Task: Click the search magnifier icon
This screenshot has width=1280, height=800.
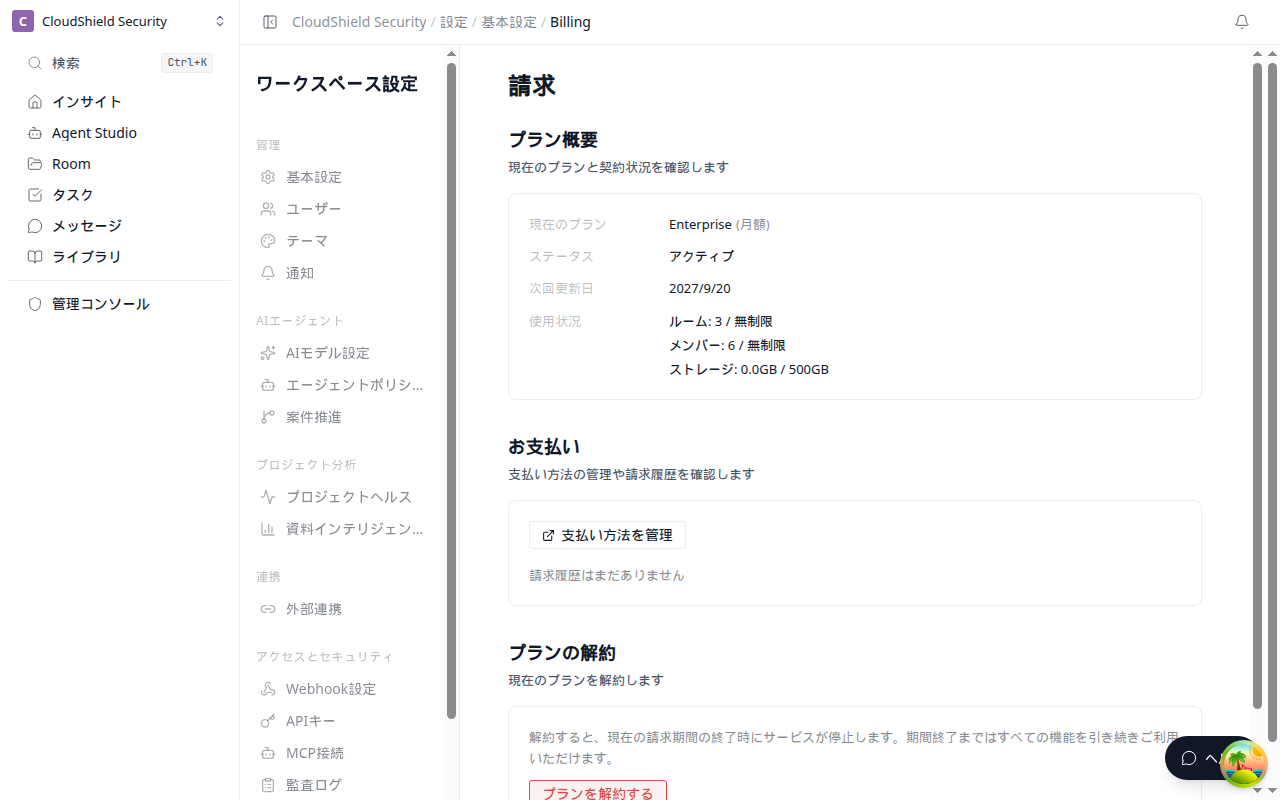Action: click(x=35, y=63)
